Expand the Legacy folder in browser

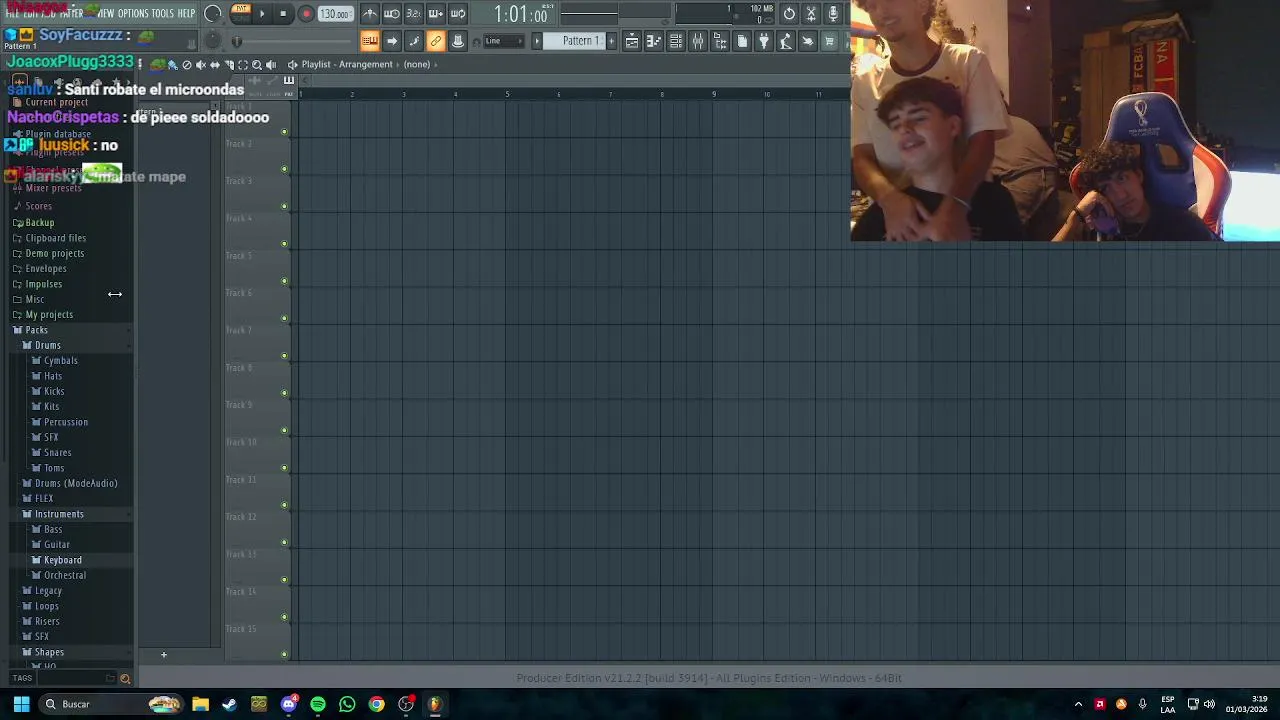point(48,591)
